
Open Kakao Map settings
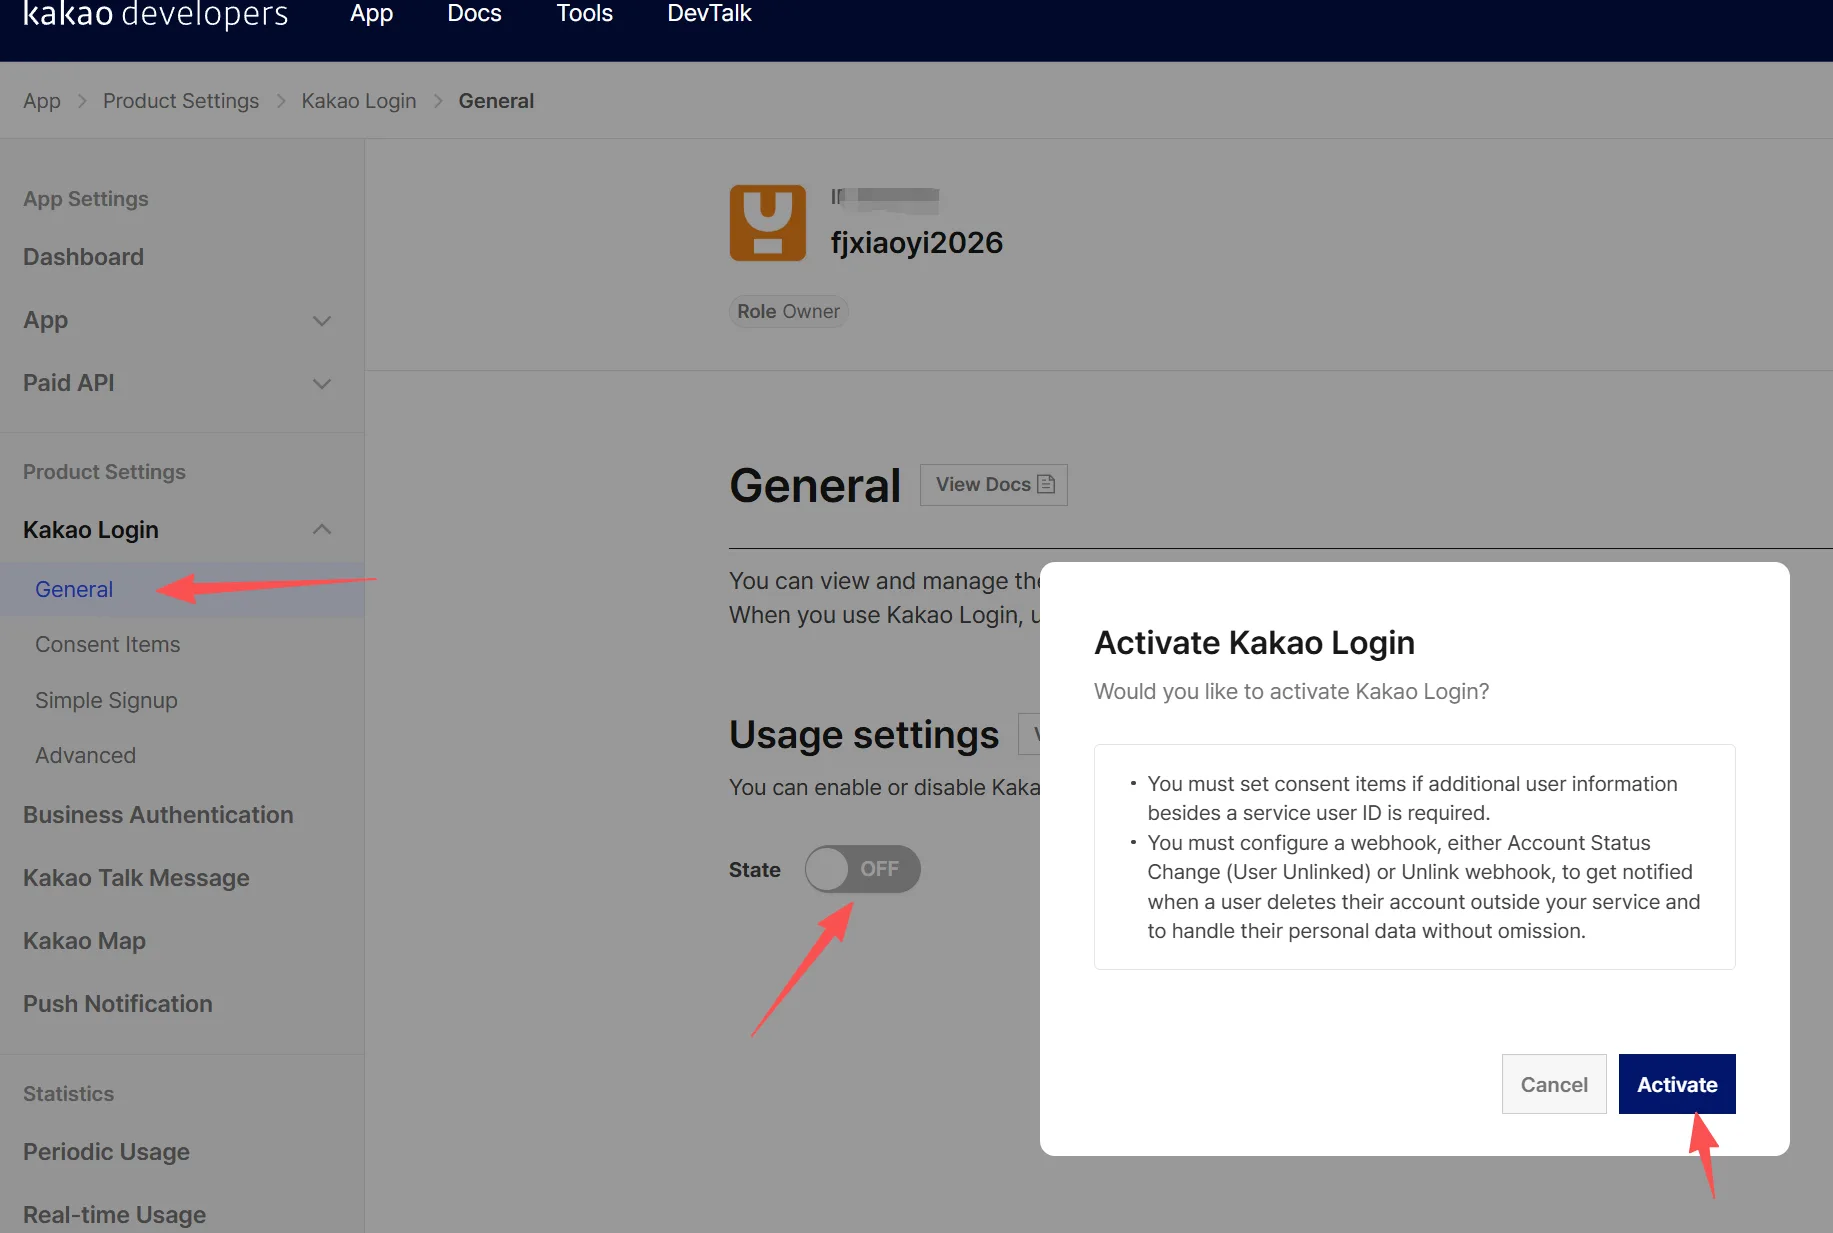(84, 941)
